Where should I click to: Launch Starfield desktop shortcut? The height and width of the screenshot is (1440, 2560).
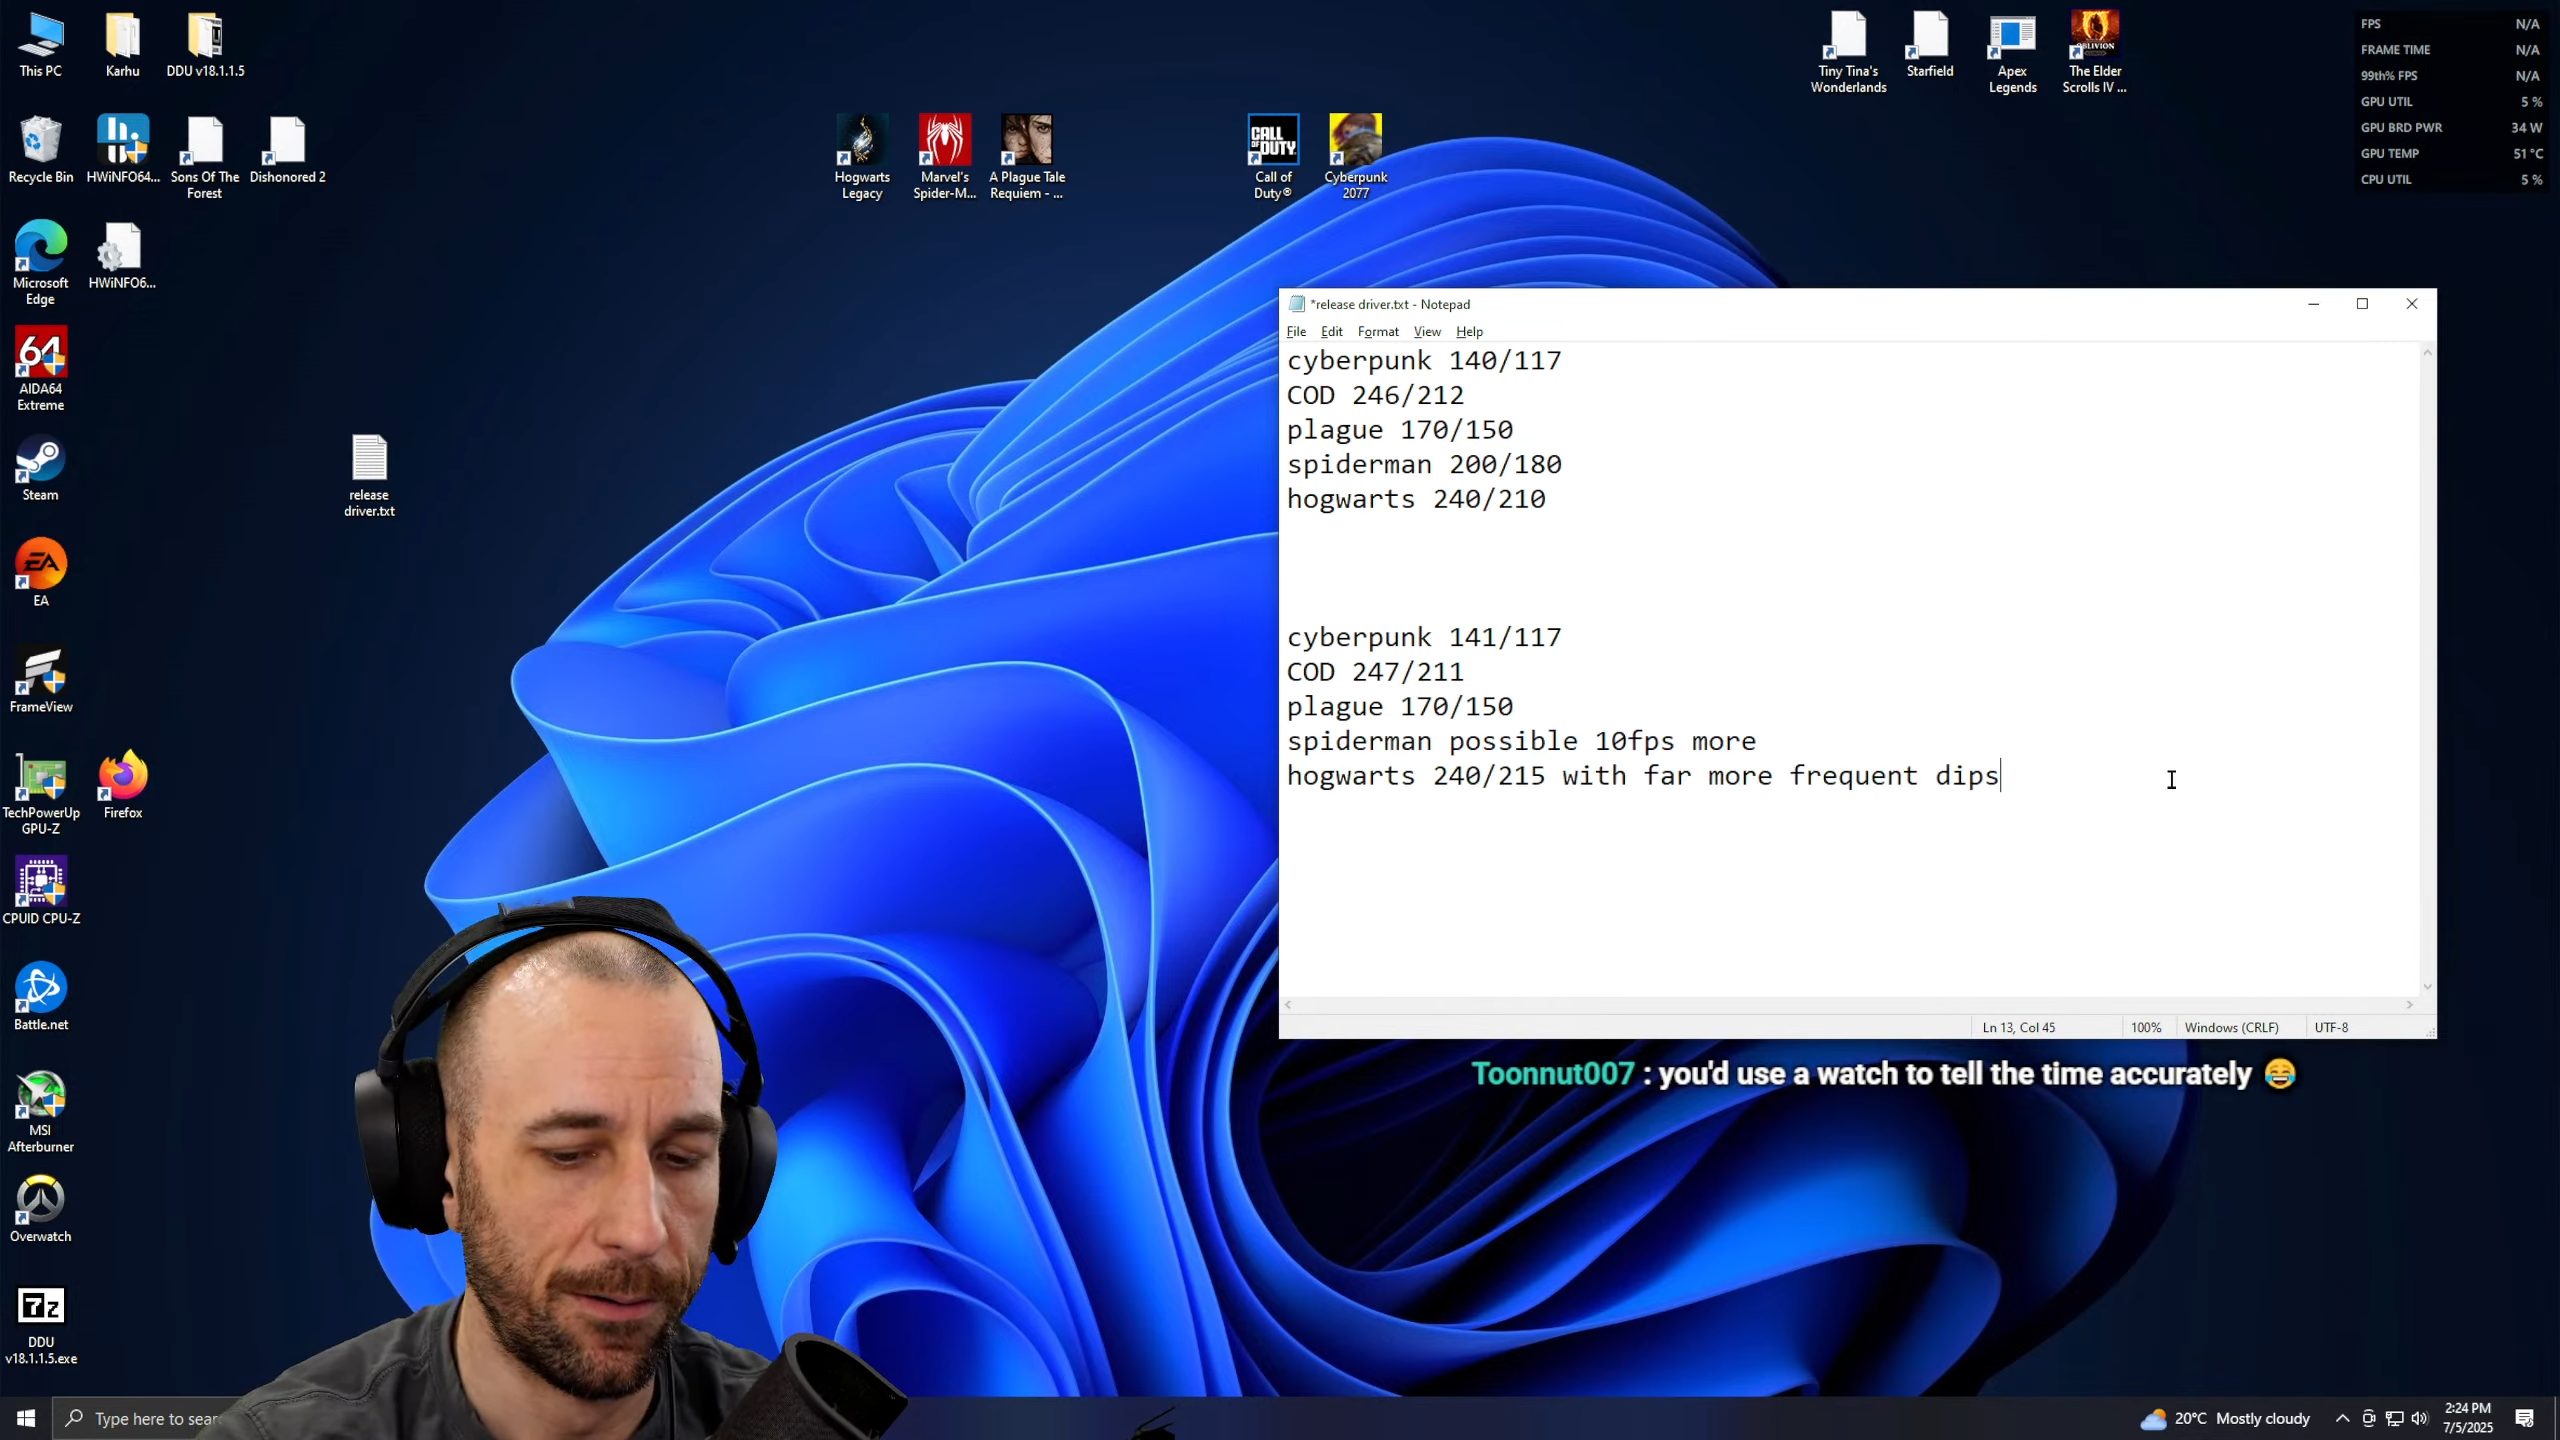click(1929, 45)
